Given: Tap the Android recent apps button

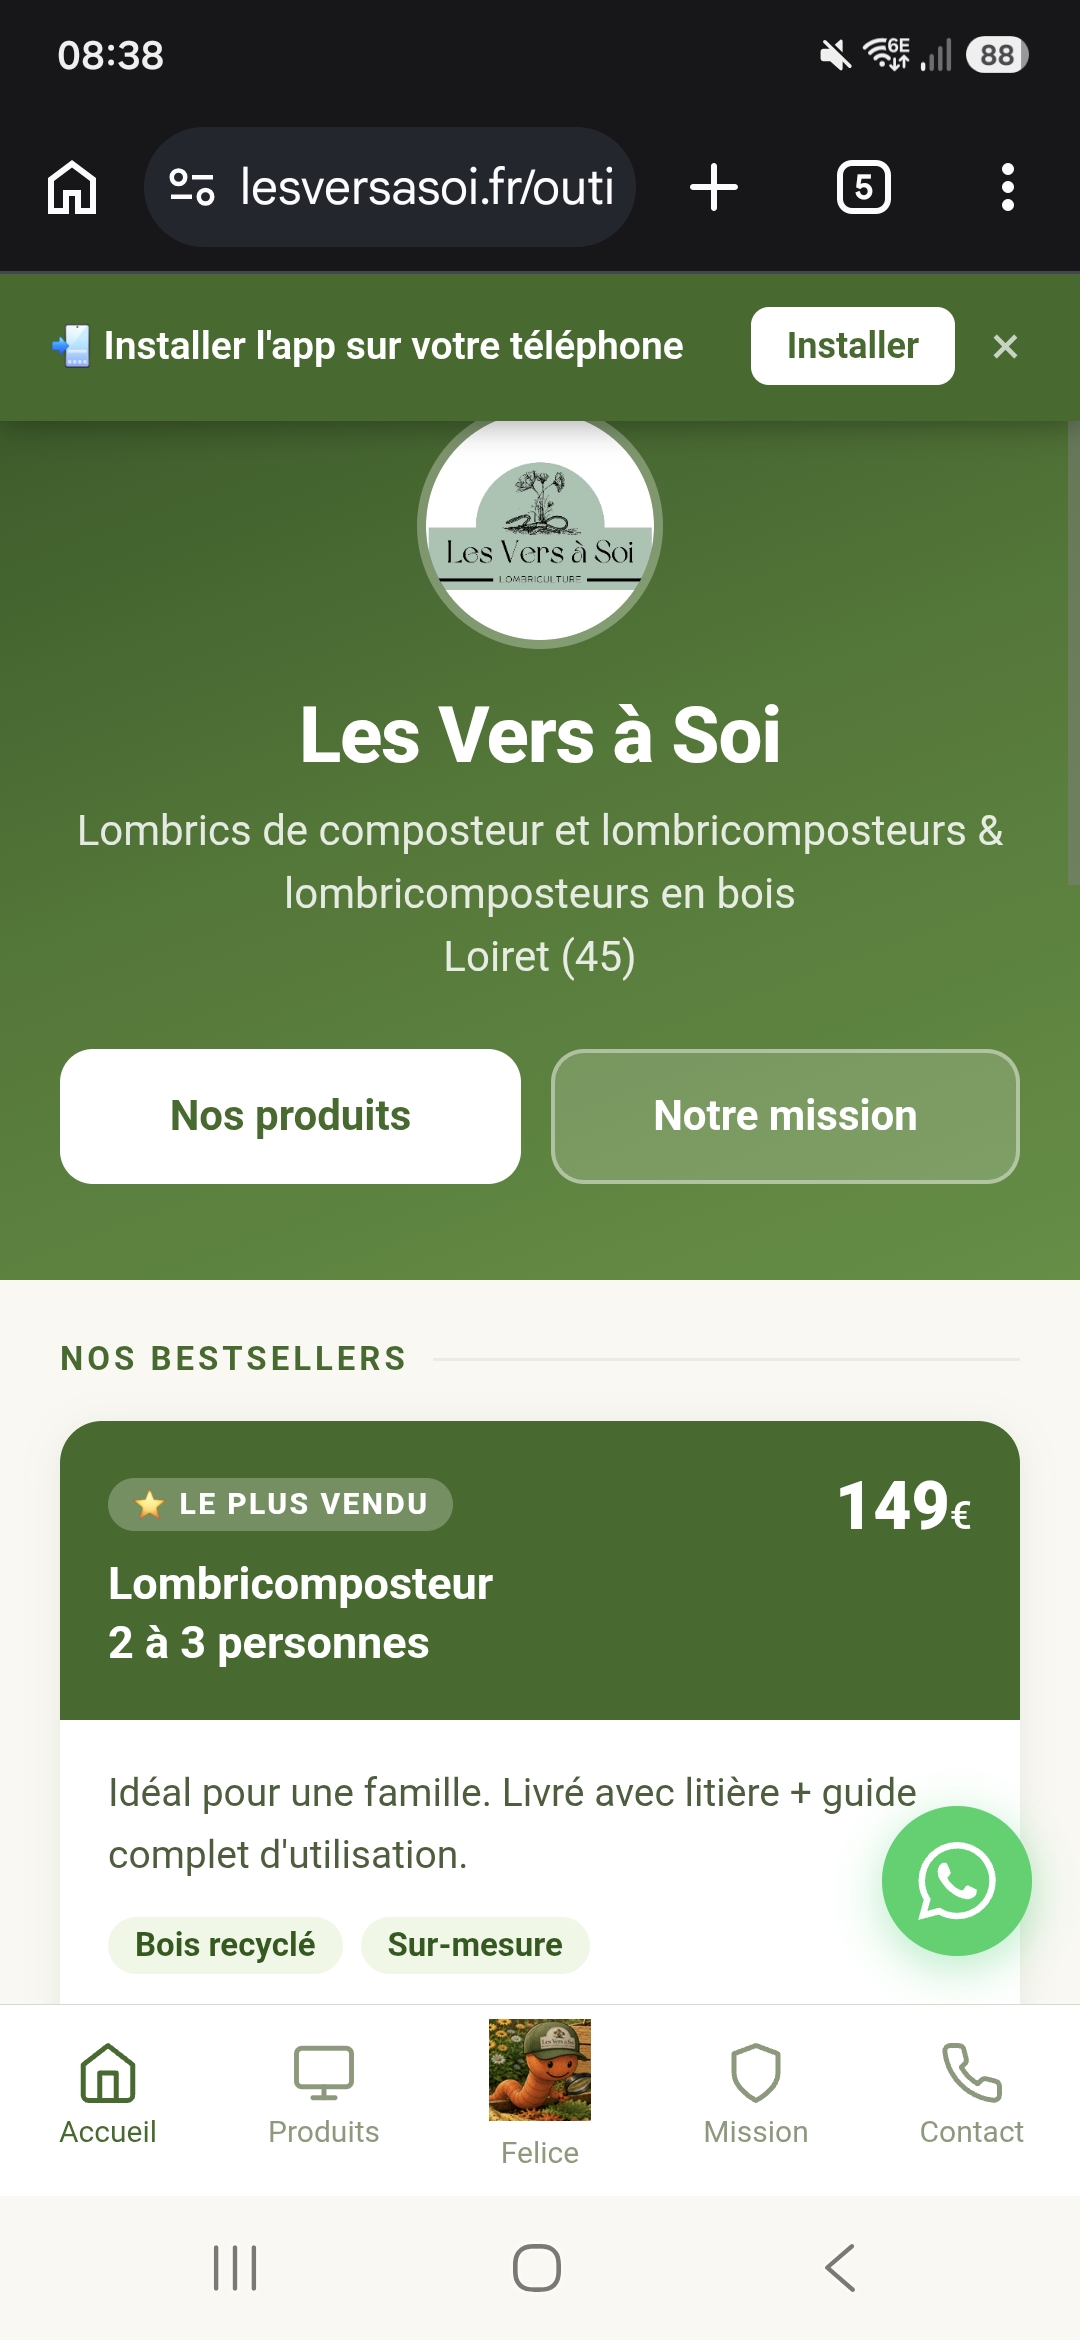Looking at the screenshot, I should (236, 2267).
